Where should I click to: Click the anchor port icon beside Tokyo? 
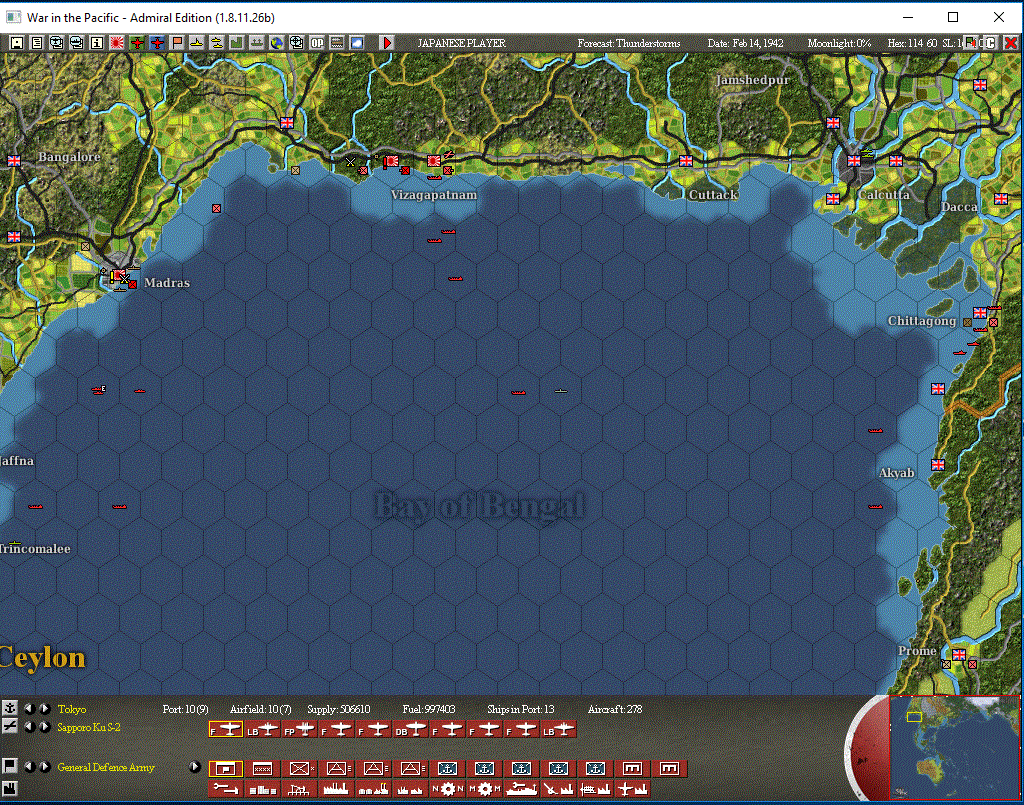point(10,708)
